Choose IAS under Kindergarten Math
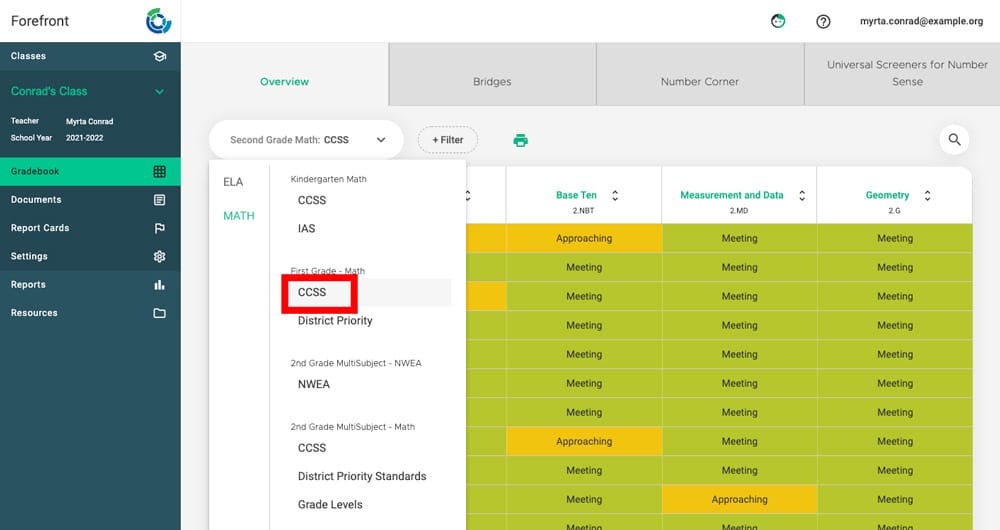 point(306,228)
